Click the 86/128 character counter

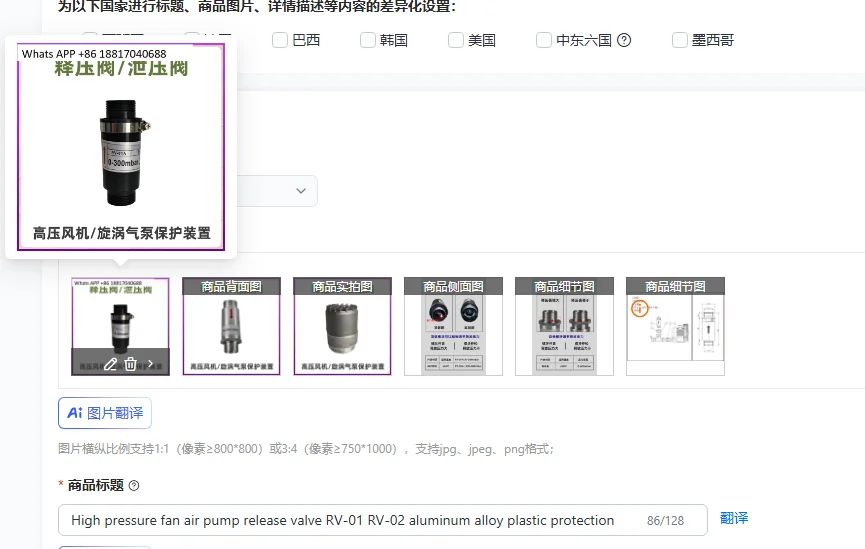[665, 520]
